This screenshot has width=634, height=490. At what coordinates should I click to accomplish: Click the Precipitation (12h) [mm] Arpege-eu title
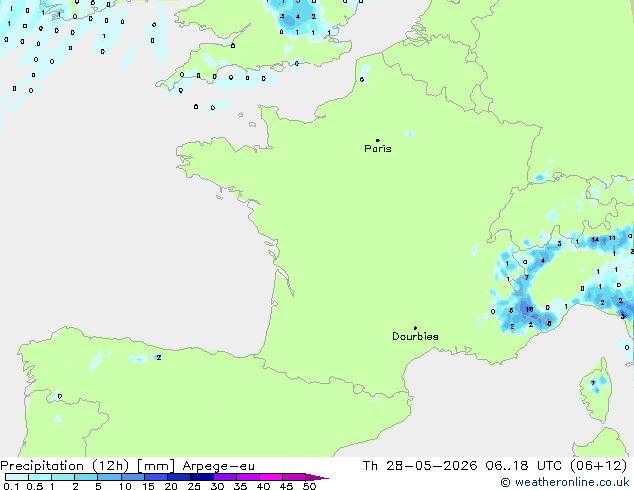pyautogui.click(x=127, y=466)
